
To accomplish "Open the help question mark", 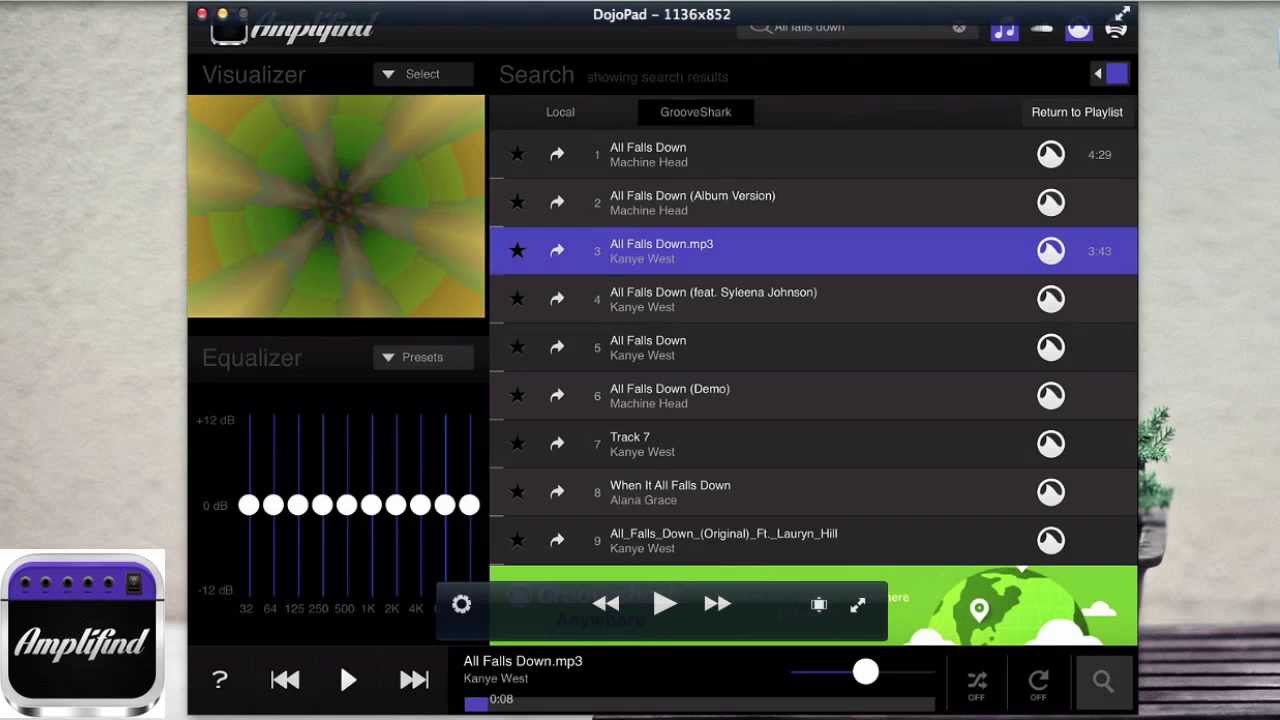I will click(x=220, y=680).
